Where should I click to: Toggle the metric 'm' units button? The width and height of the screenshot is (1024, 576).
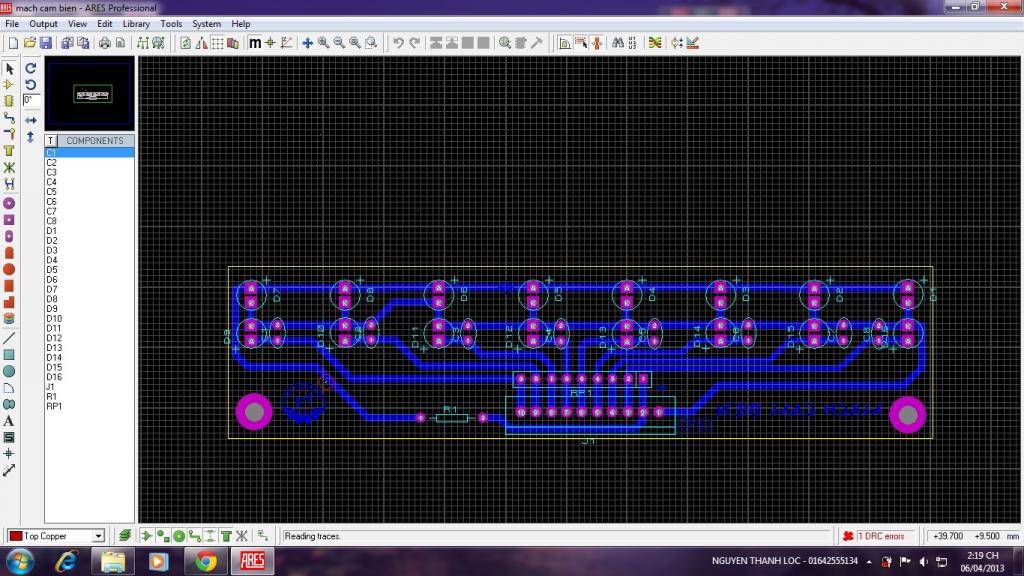click(x=254, y=43)
